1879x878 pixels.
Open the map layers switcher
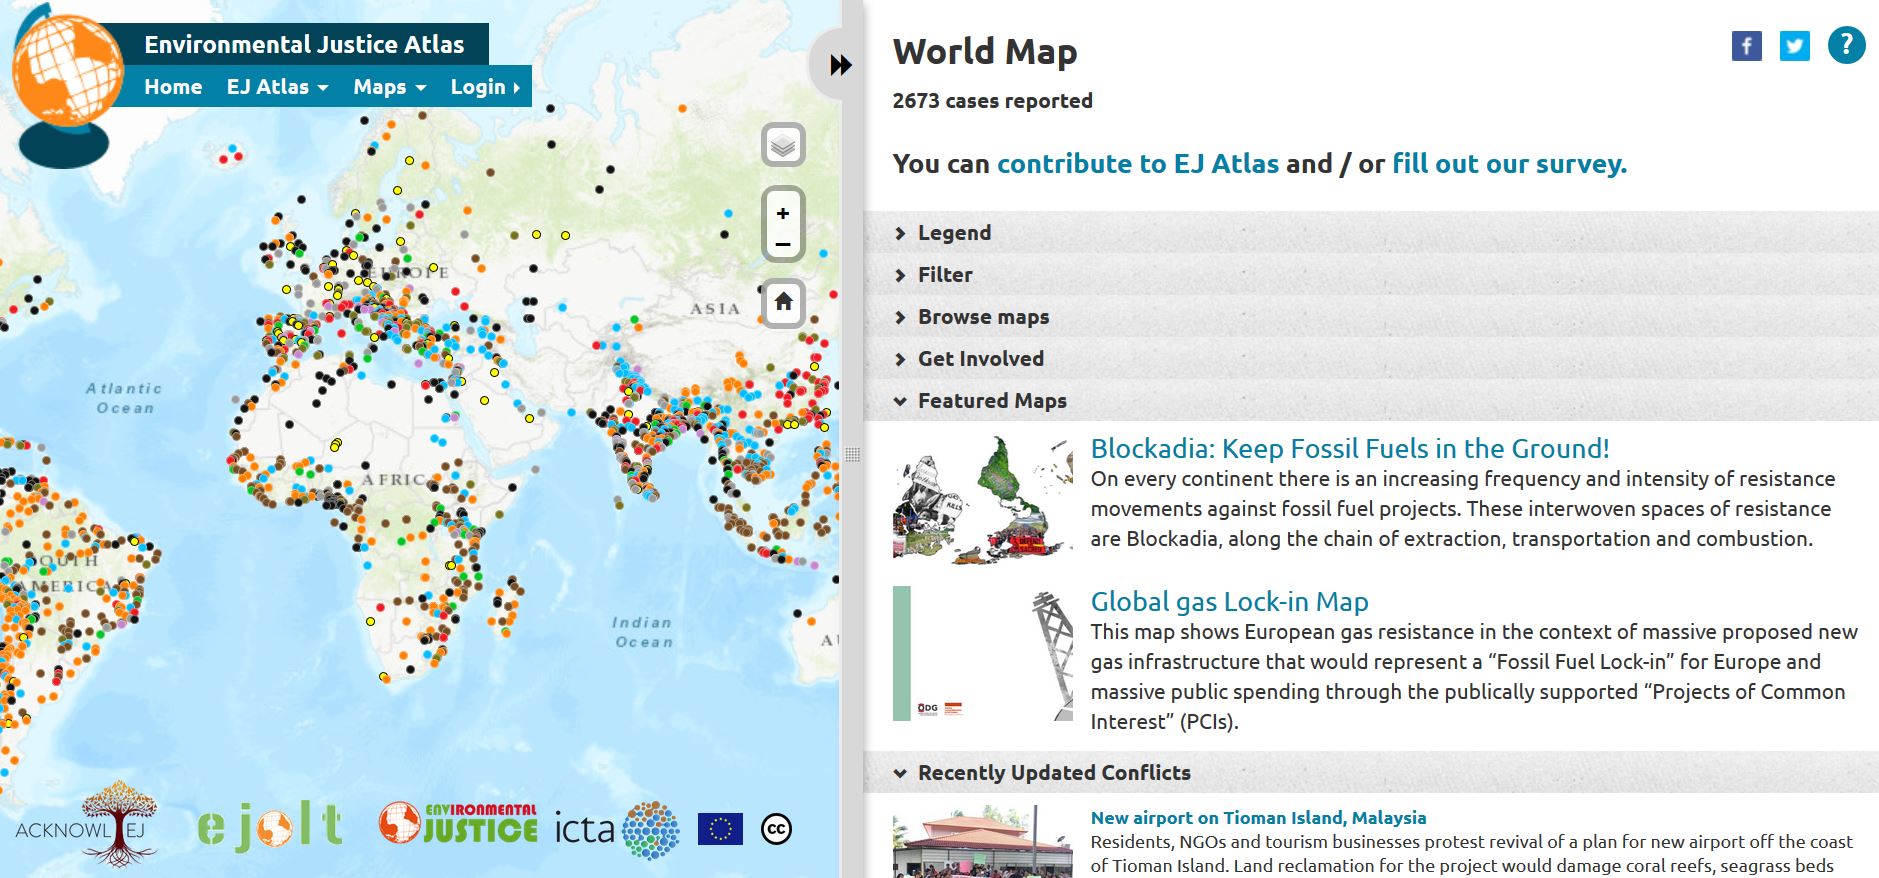[x=783, y=146]
